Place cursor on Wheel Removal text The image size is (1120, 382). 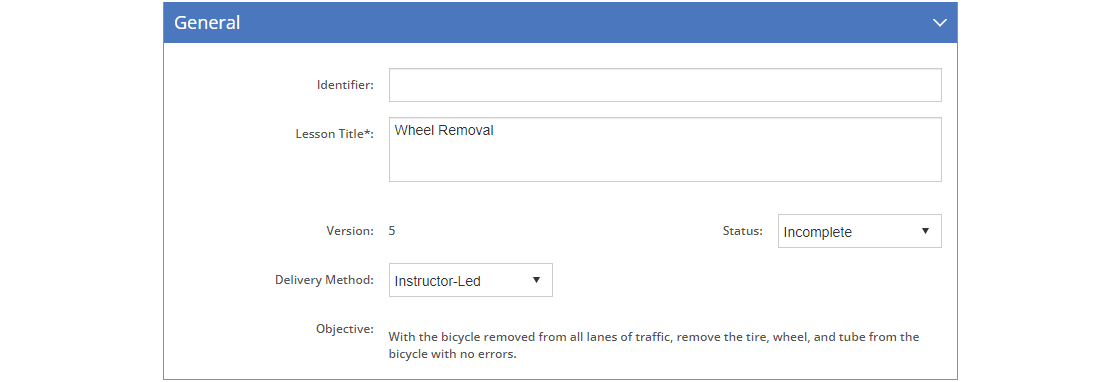click(x=444, y=131)
